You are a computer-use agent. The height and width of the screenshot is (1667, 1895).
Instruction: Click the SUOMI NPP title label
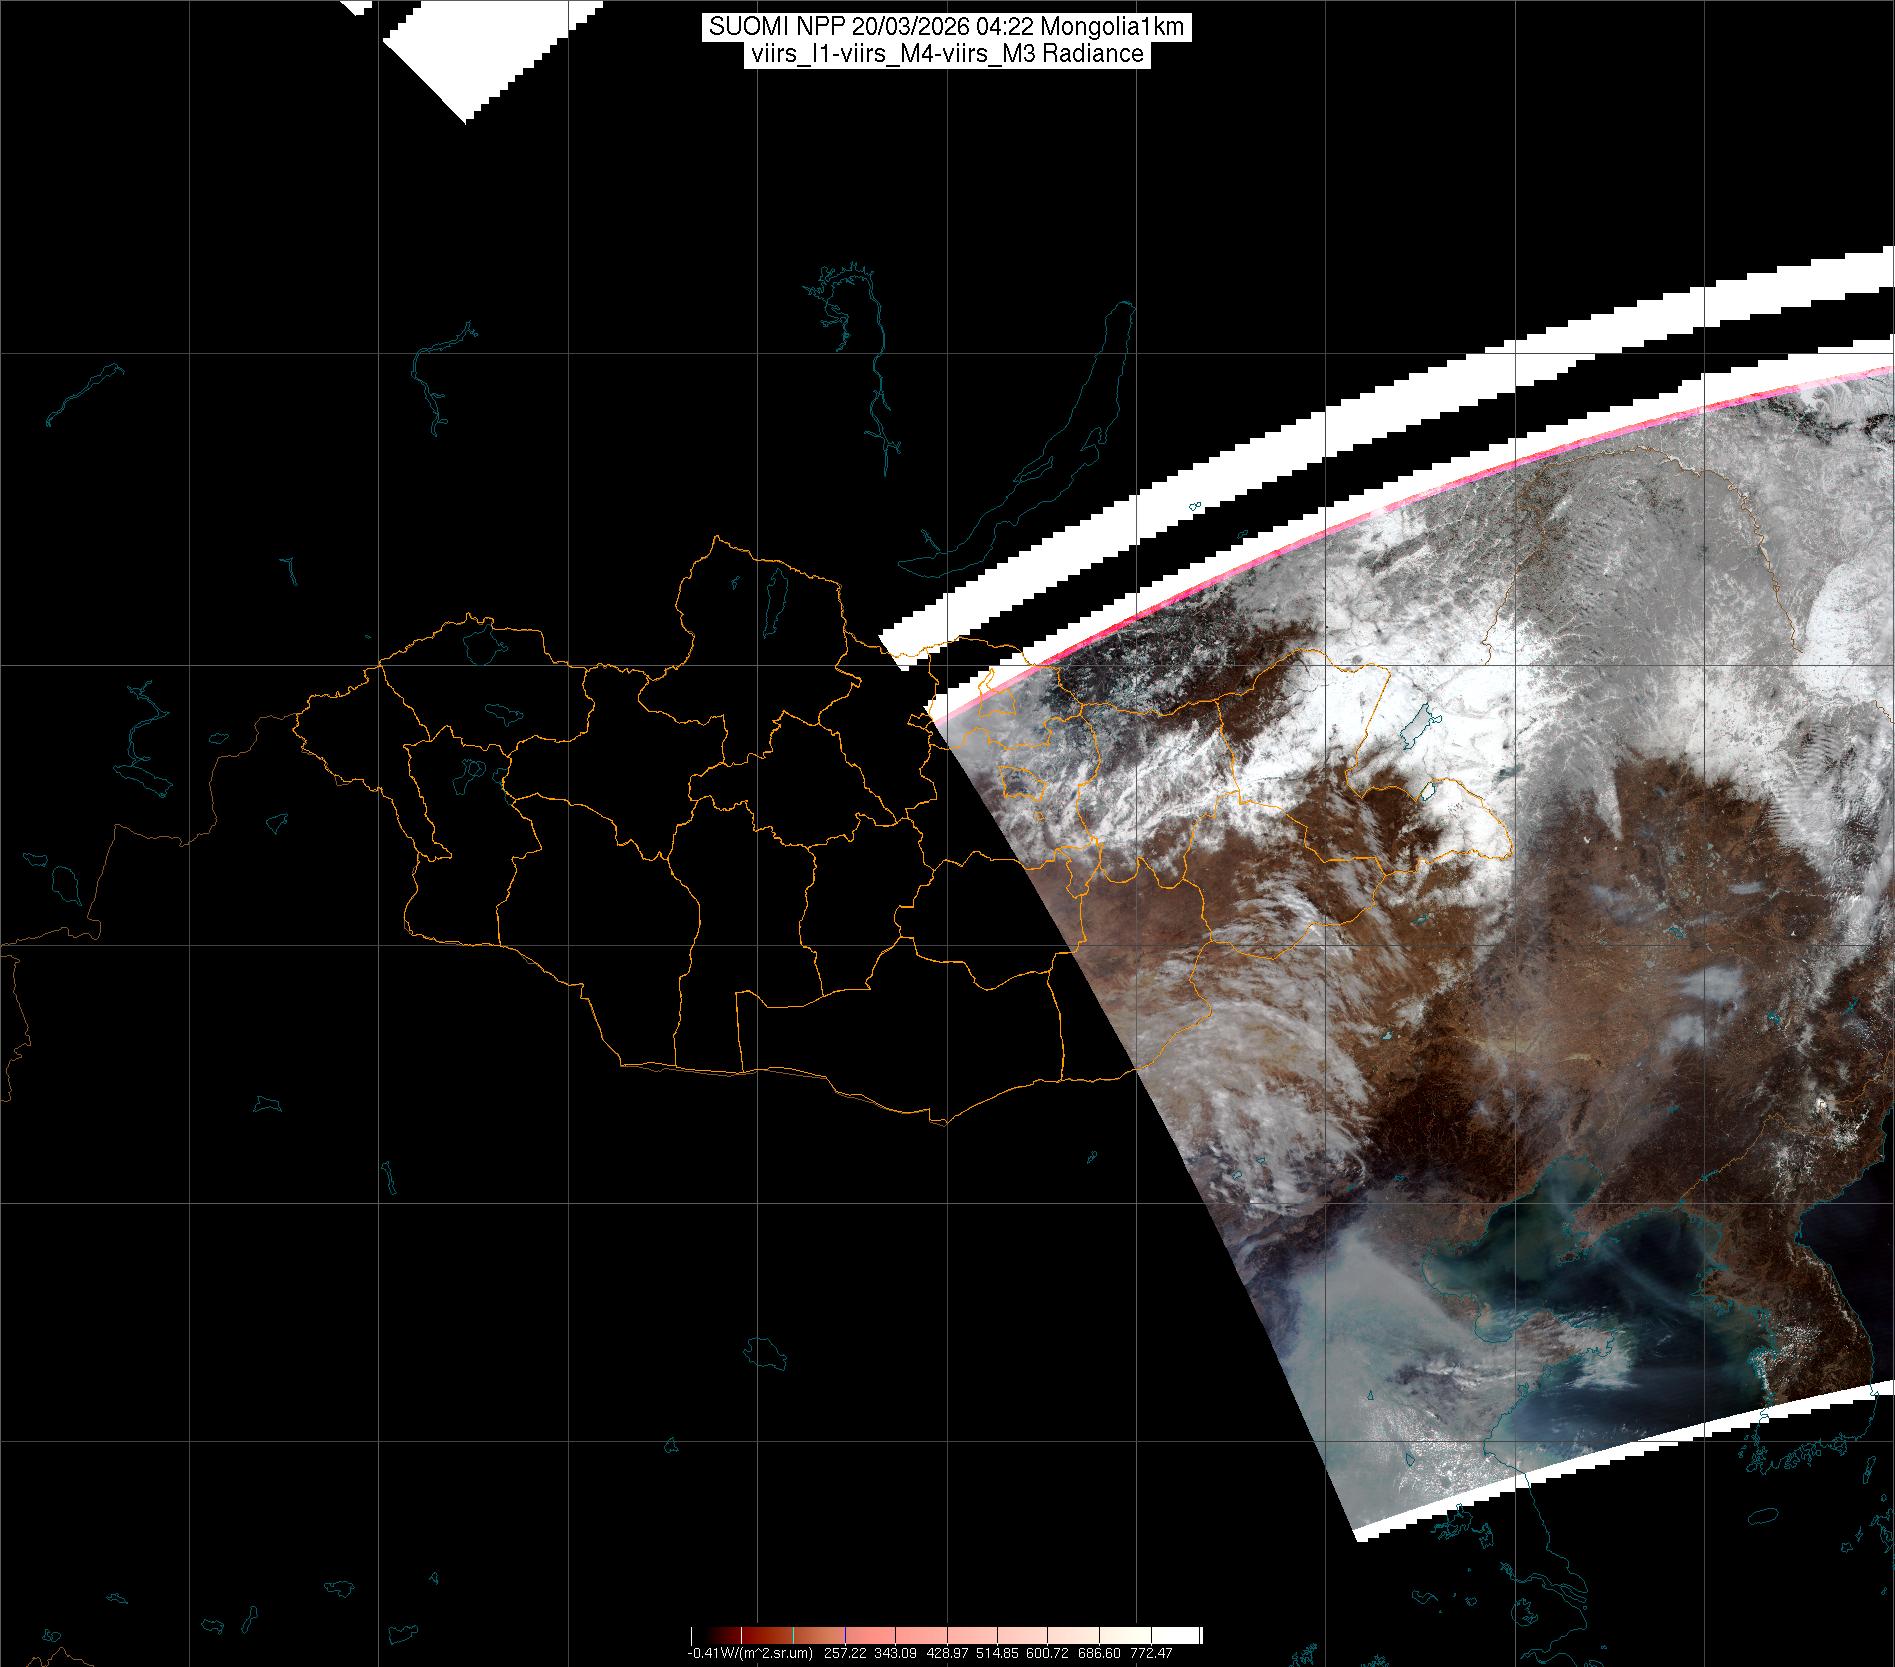946,27
